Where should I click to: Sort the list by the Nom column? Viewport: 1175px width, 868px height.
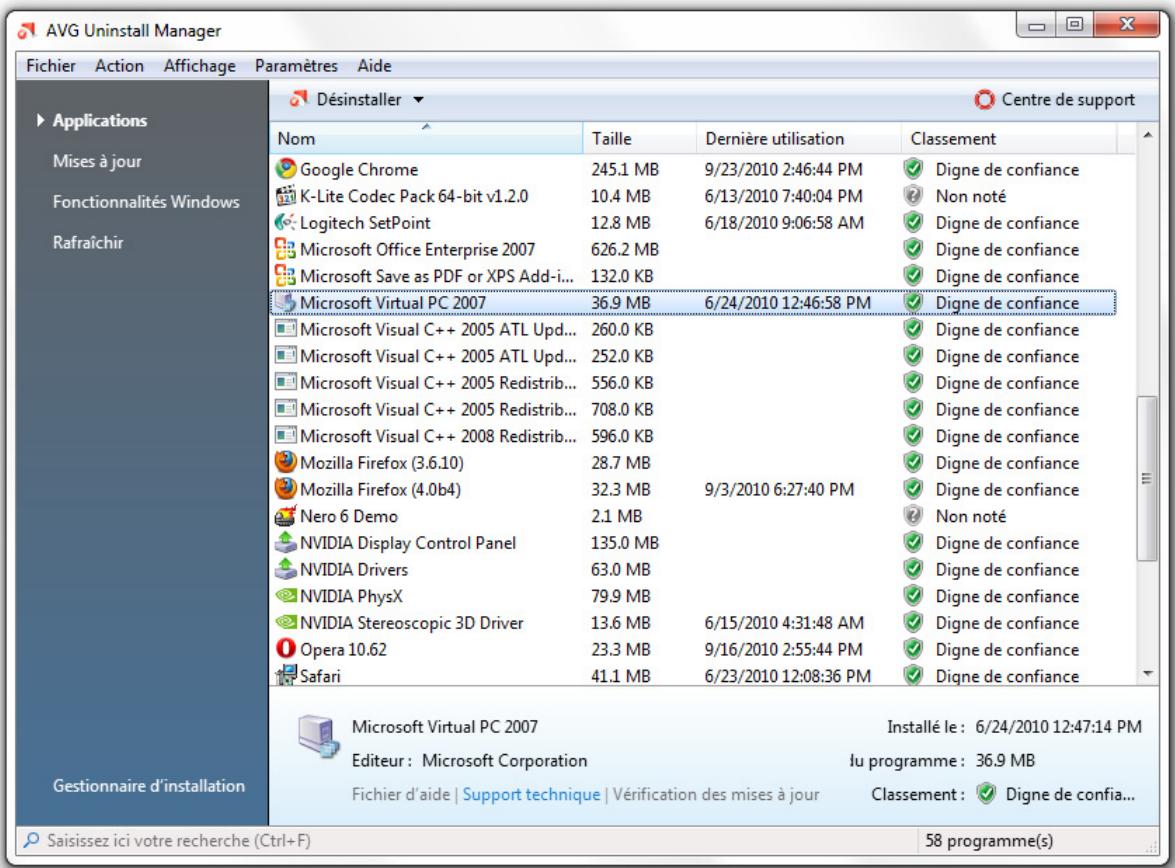426,139
